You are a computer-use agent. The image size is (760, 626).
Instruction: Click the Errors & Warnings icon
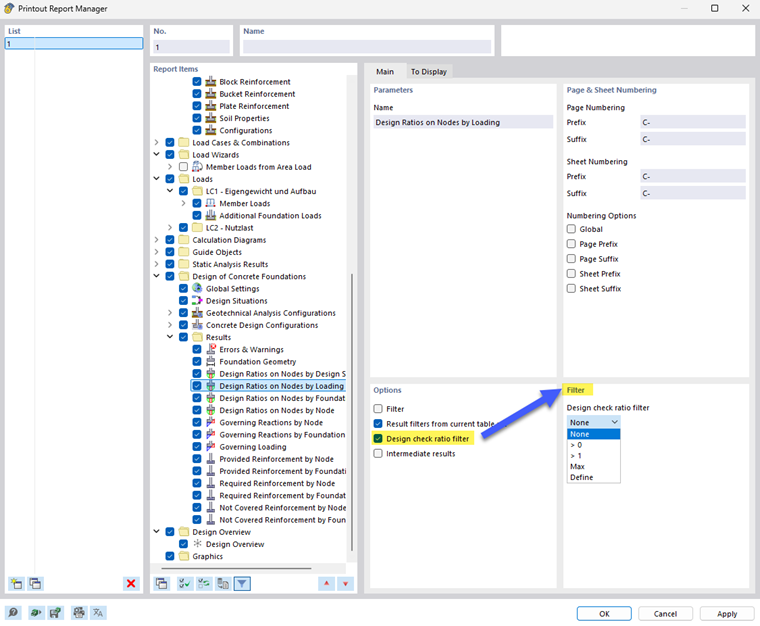(211, 349)
